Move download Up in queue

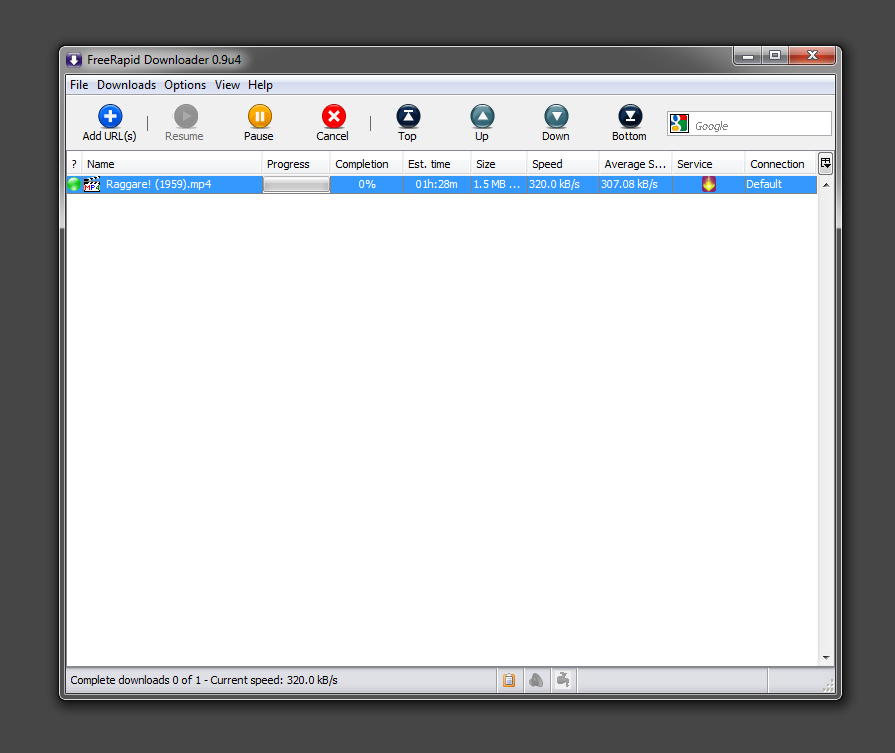pyautogui.click(x=482, y=123)
